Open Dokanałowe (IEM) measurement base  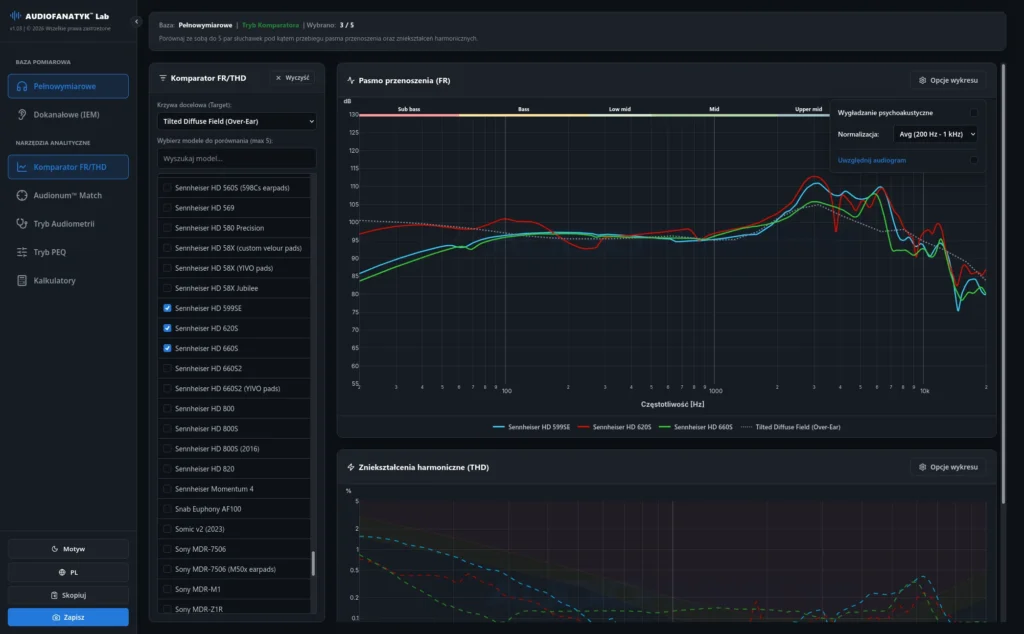(x=68, y=114)
